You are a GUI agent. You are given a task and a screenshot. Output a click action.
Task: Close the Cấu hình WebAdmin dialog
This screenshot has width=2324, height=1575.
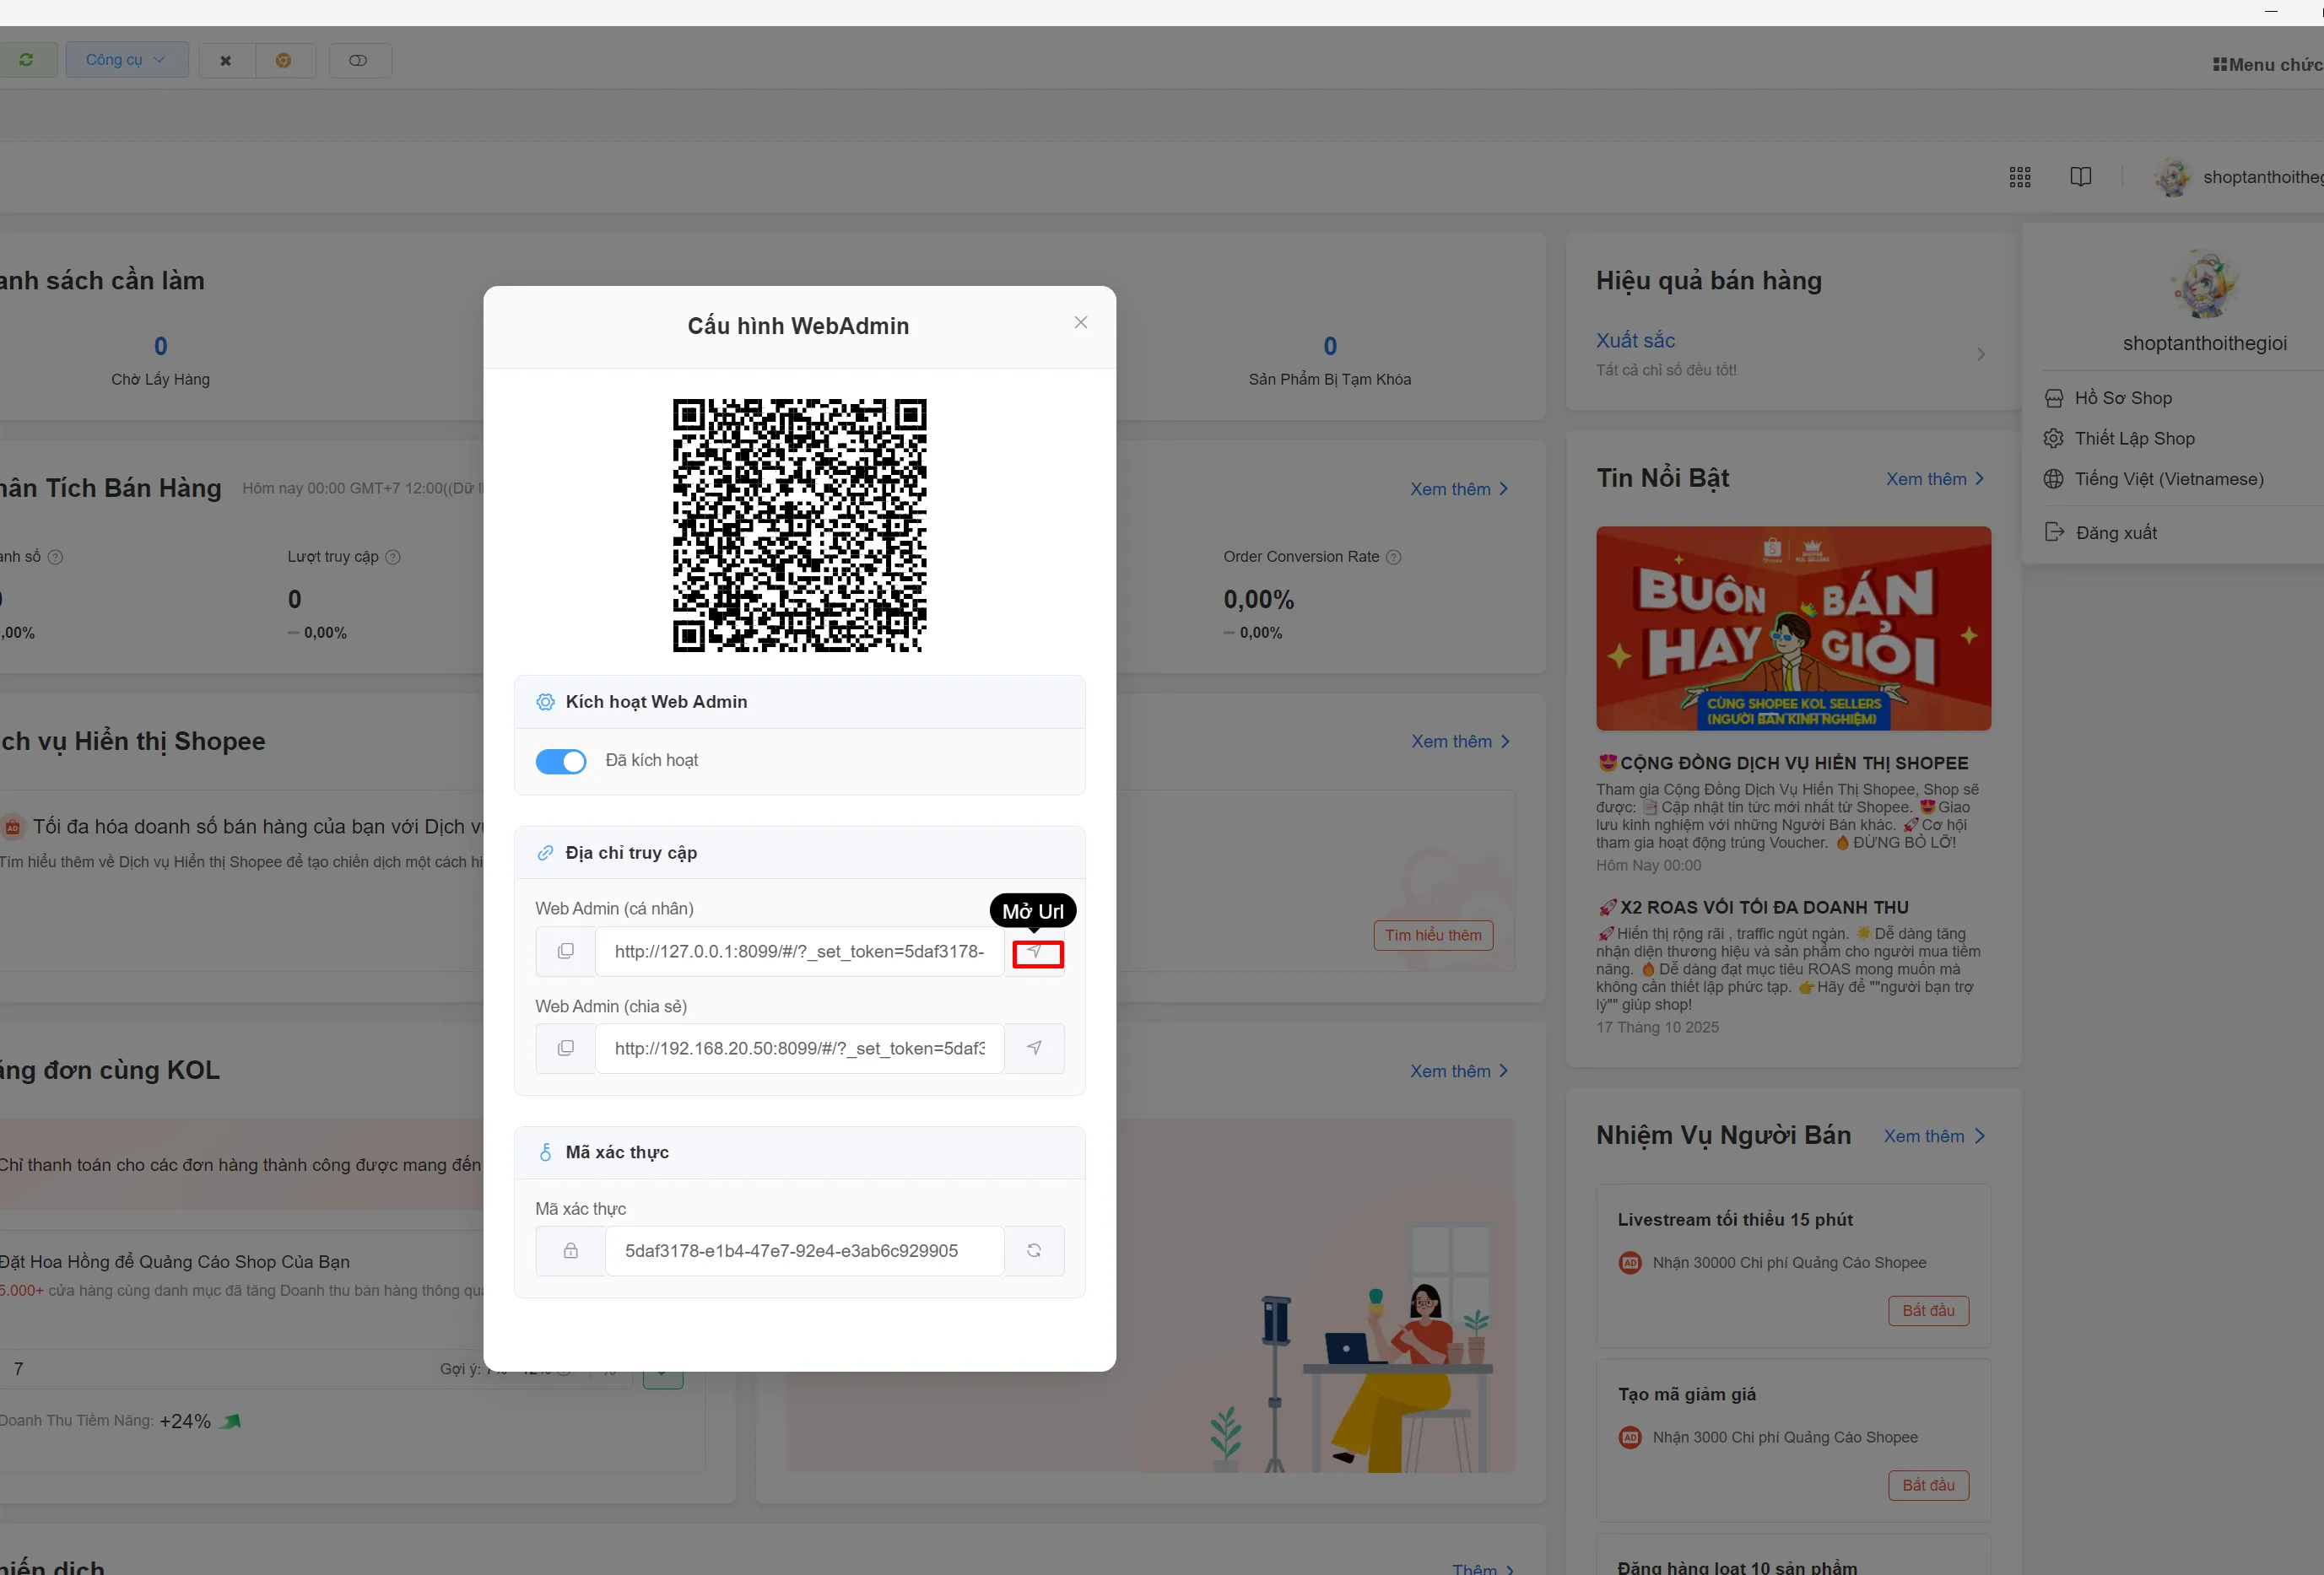point(1080,322)
